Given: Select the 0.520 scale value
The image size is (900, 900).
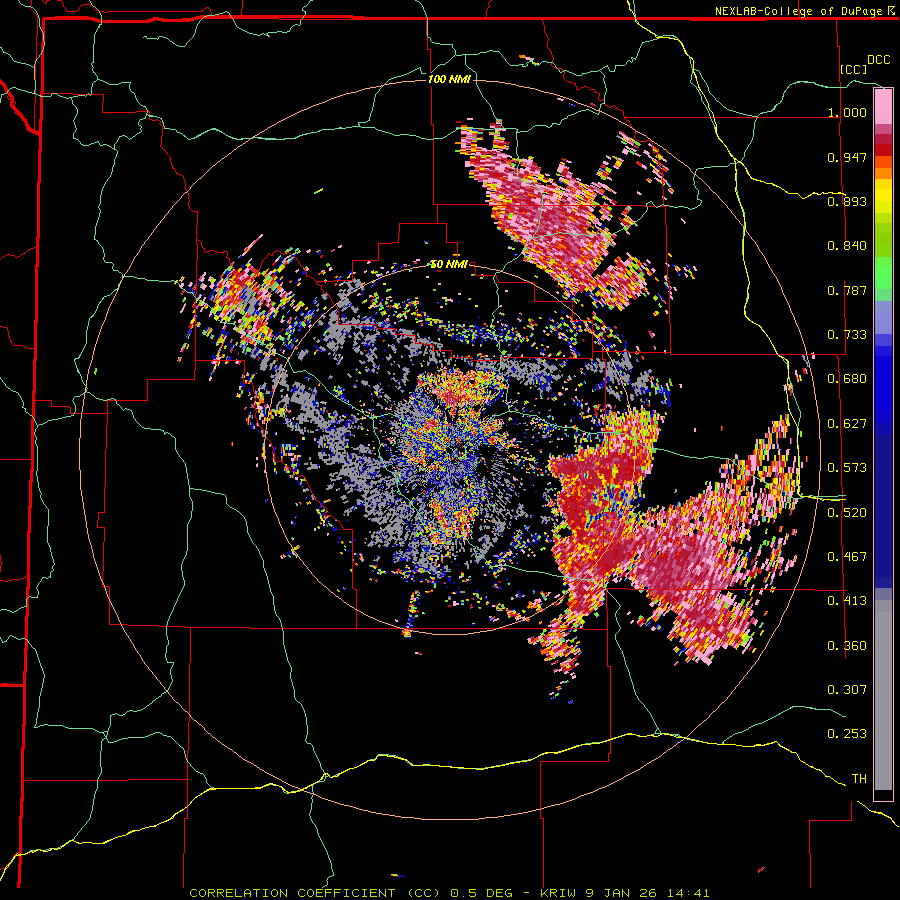Looking at the screenshot, I should tap(847, 512).
